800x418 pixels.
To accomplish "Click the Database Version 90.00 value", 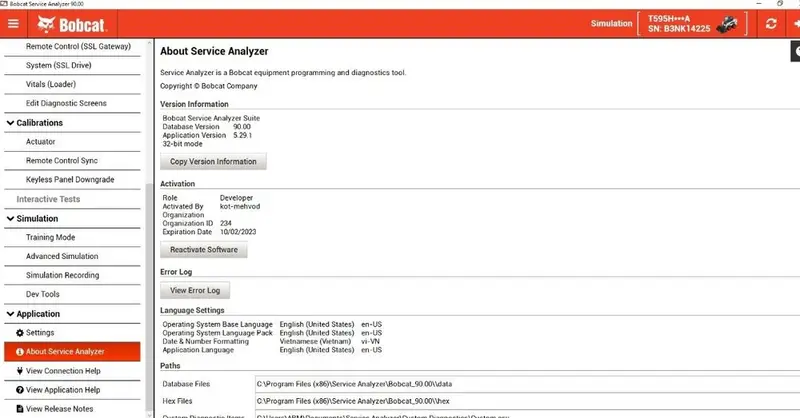I will (242, 127).
